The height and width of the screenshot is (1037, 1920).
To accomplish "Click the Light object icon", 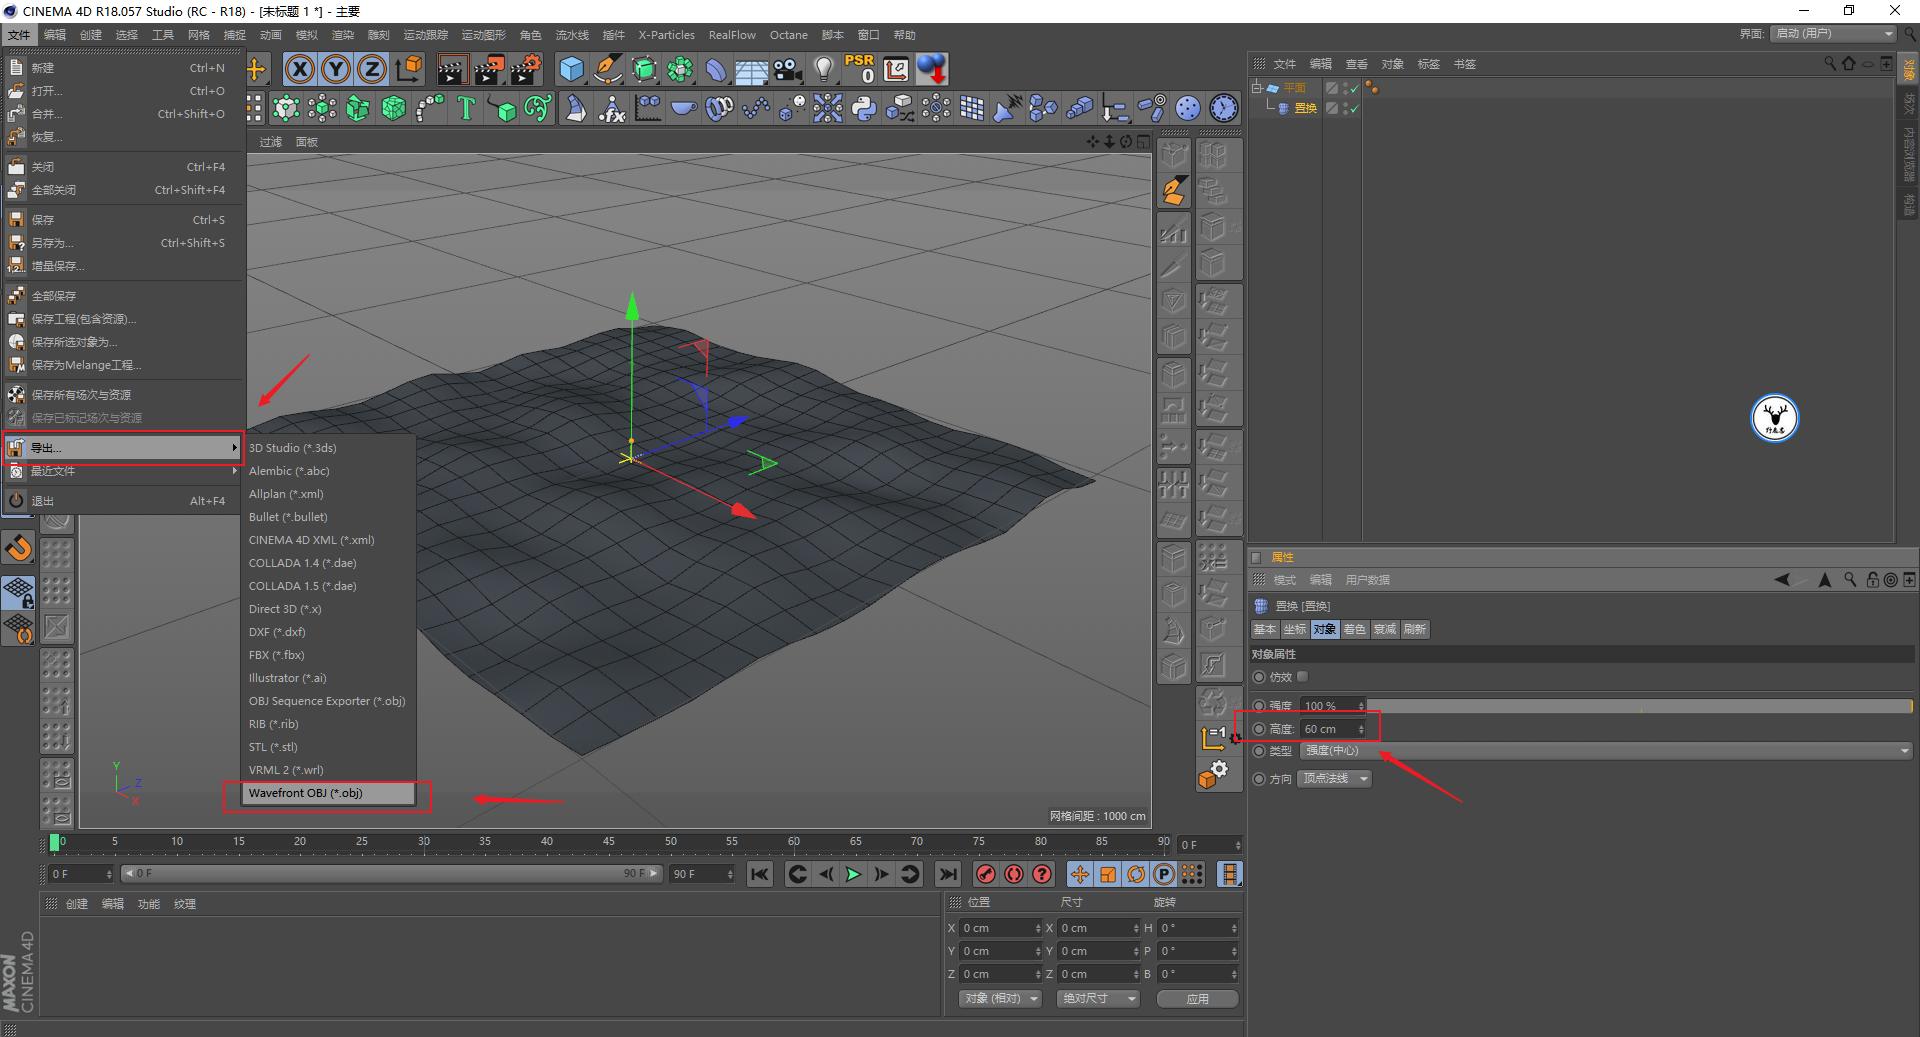I will click(823, 69).
